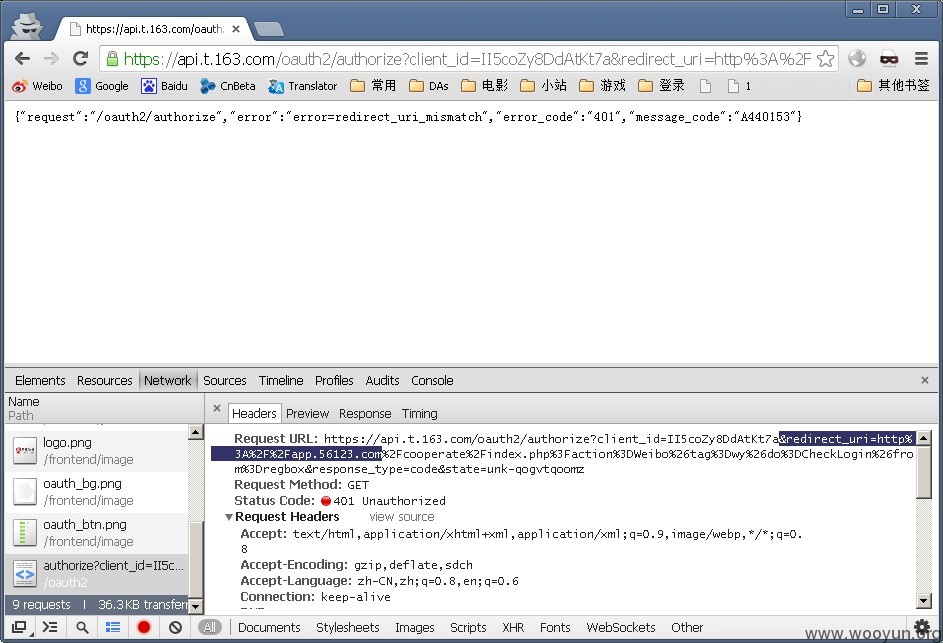This screenshot has height=643, width=943.
Task: Click devtools search magnifier icon
Action: click(82, 627)
